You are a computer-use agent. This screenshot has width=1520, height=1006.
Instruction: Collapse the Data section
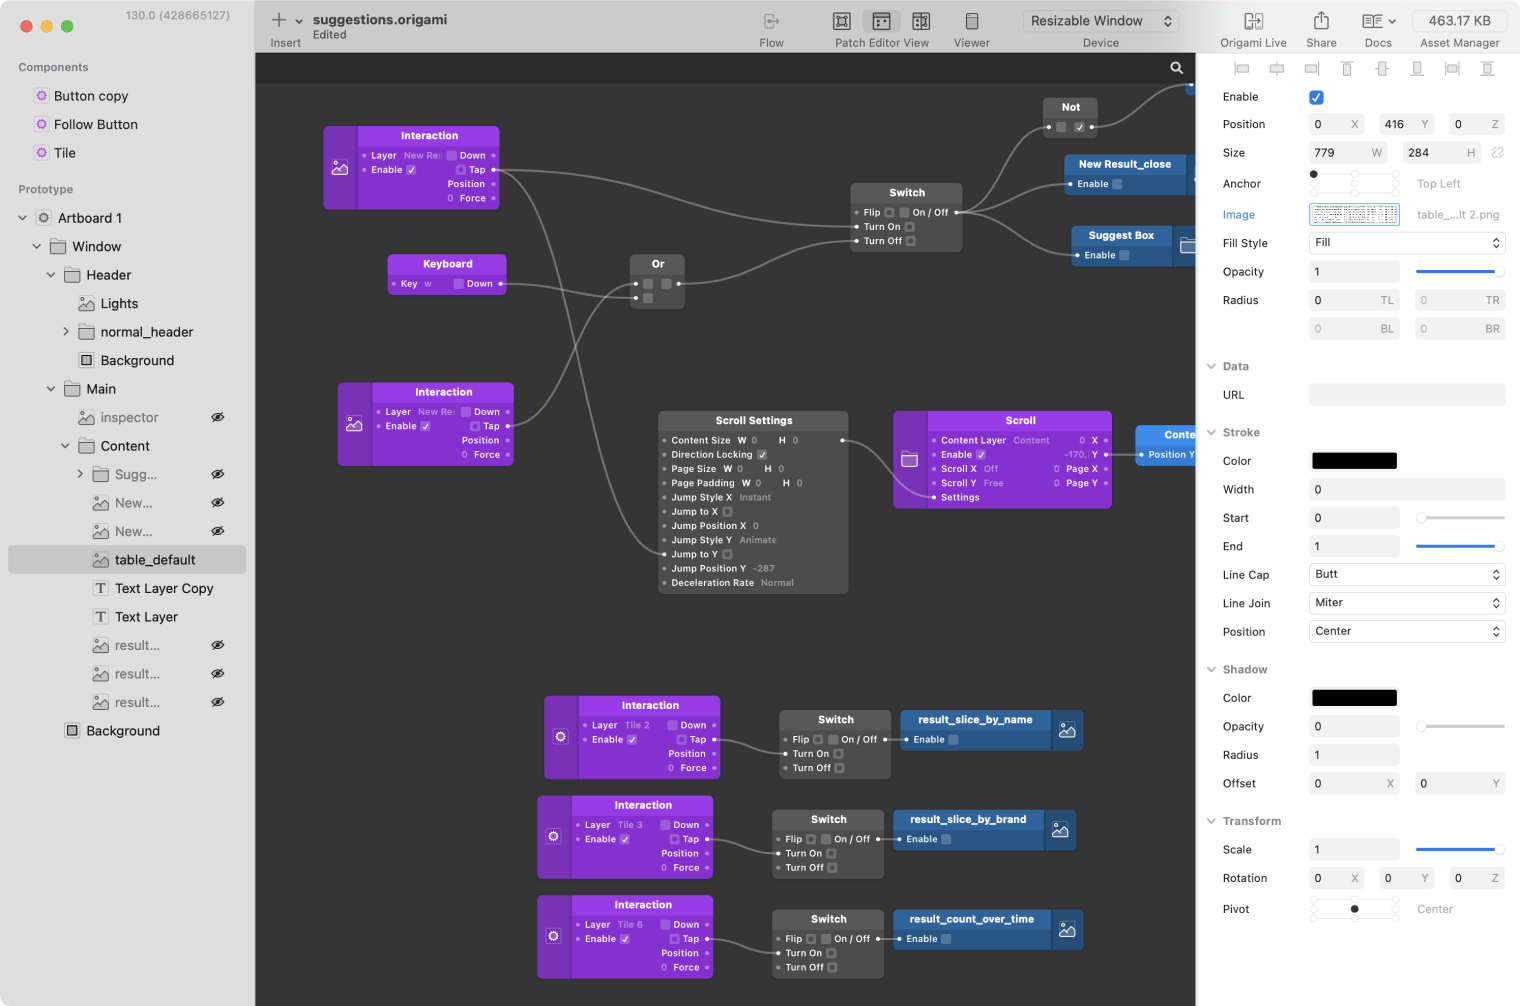1211,367
